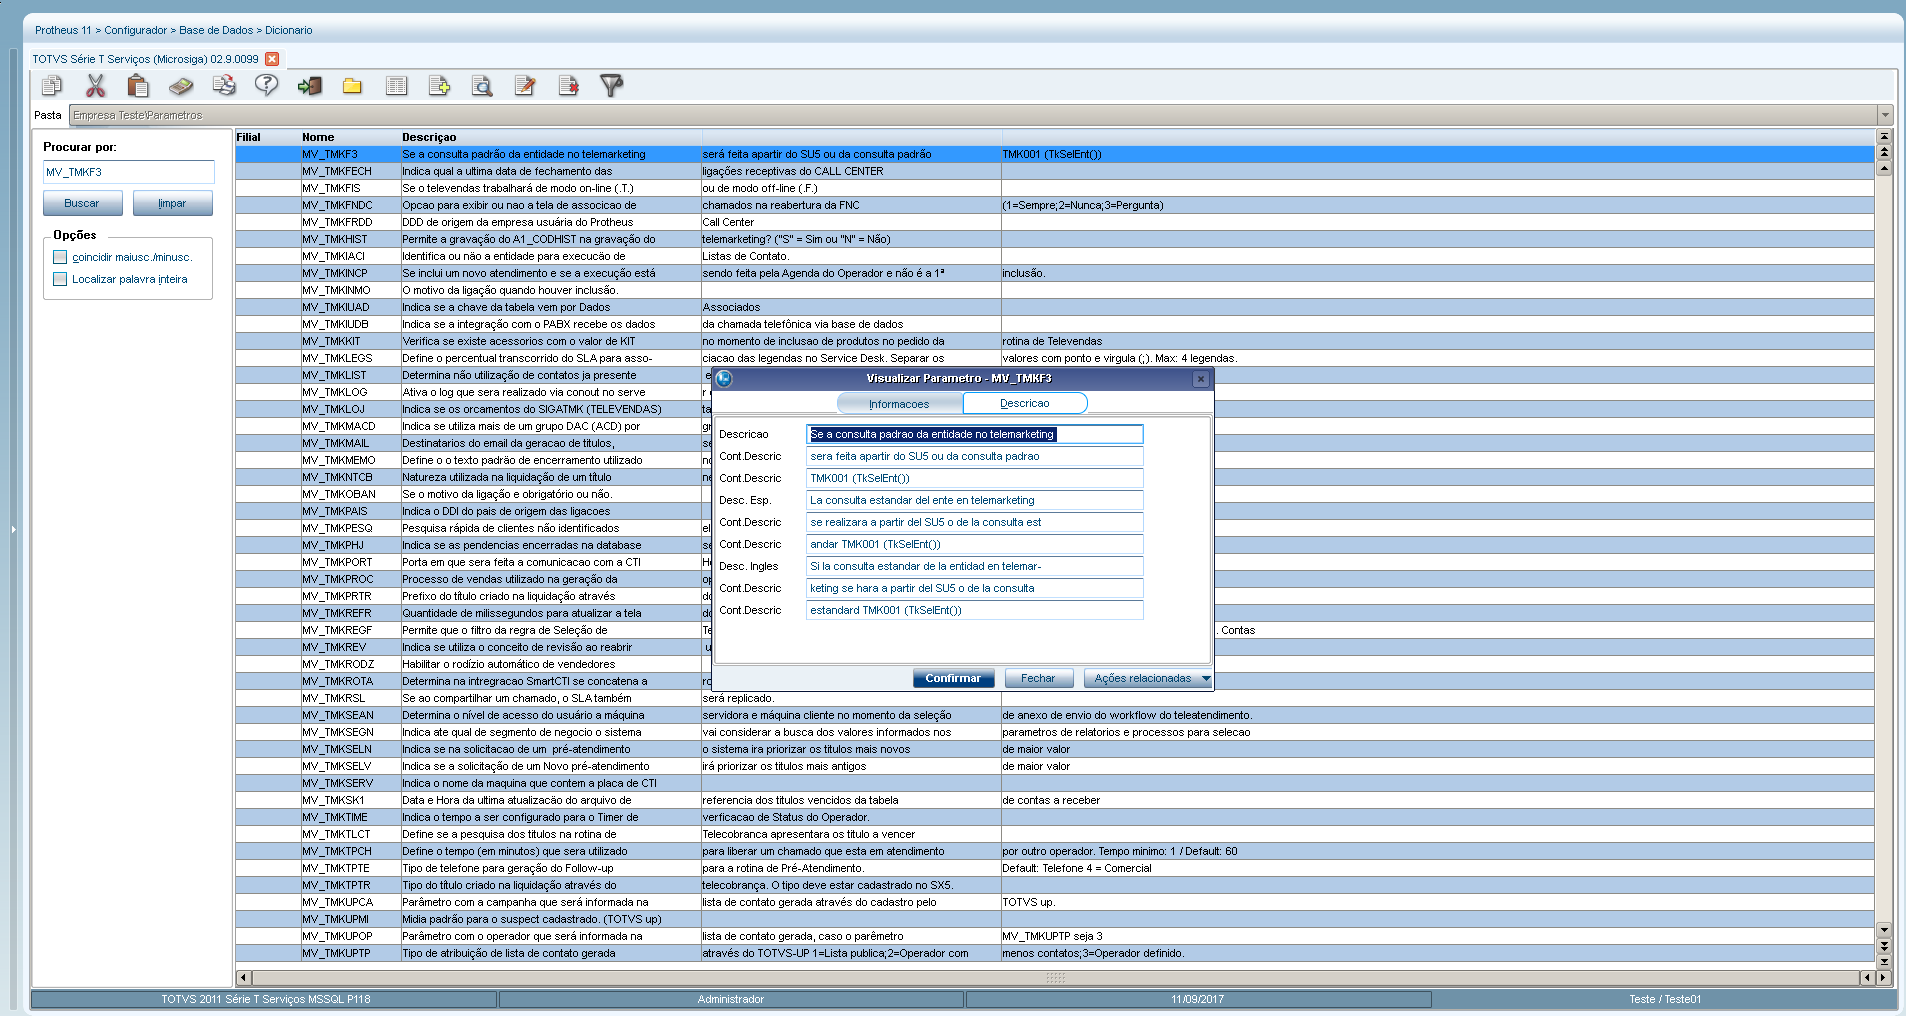1906x1016 pixels.
Task: Open help with the question mark icon
Action: click(x=266, y=86)
